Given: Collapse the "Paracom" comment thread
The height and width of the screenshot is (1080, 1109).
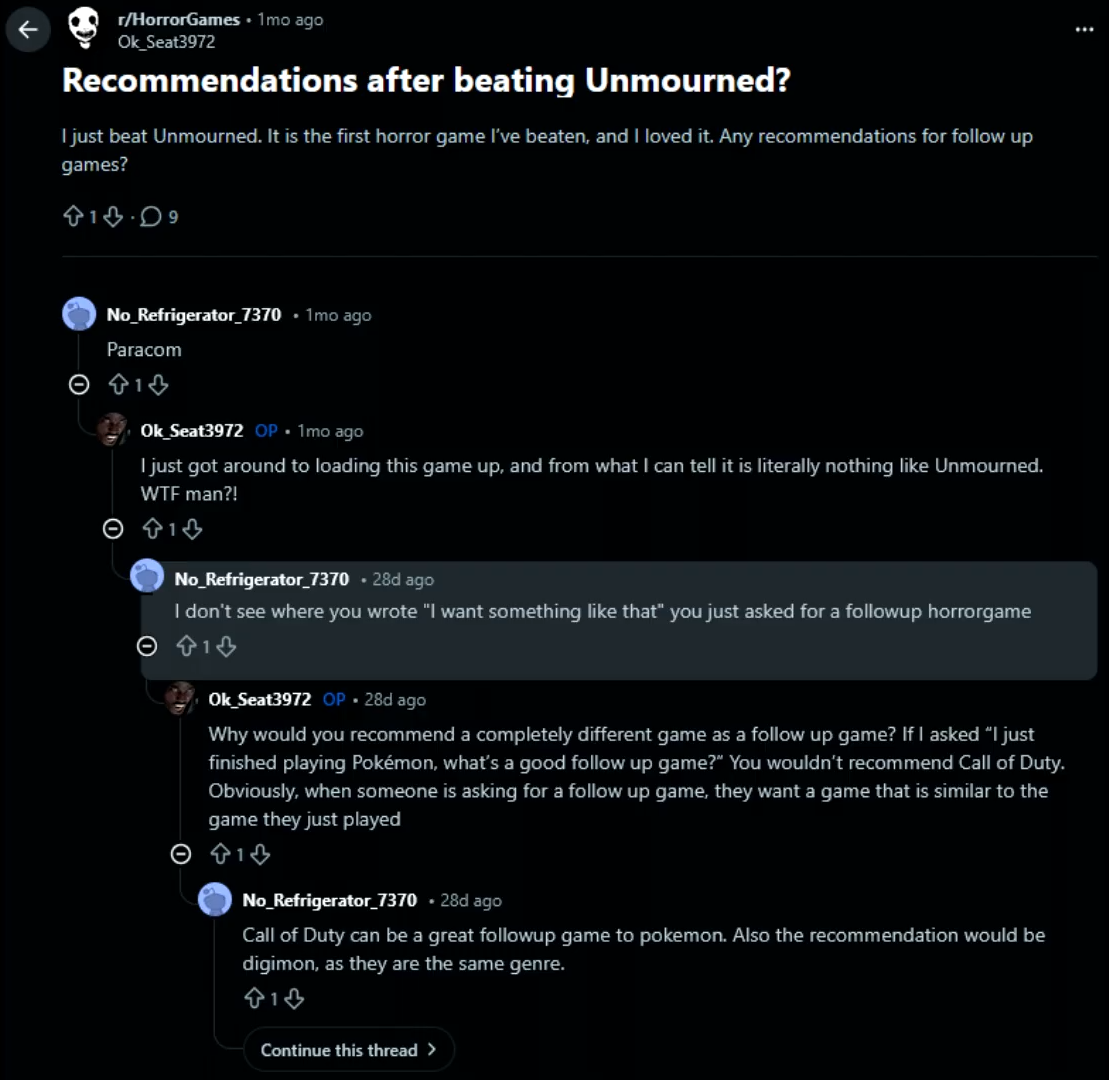Looking at the screenshot, I should pos(79,384).
